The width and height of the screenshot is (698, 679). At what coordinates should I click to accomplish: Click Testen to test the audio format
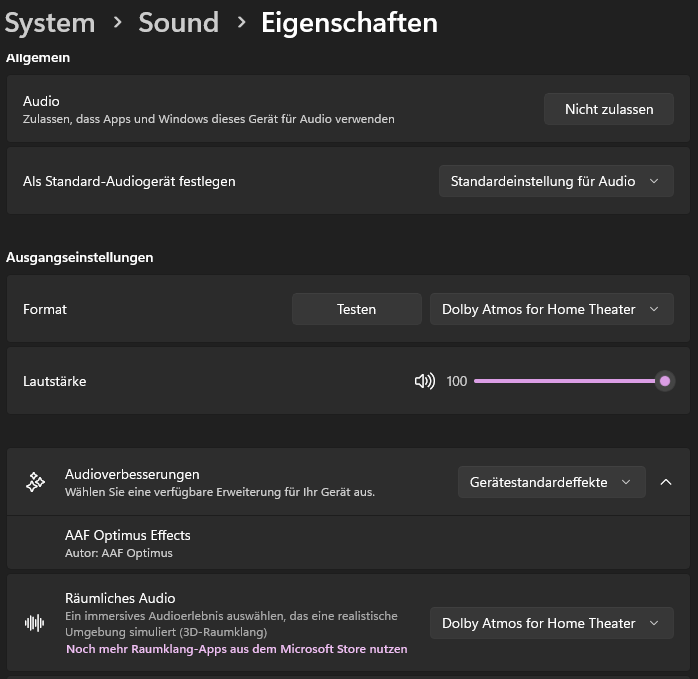(356, 309)
